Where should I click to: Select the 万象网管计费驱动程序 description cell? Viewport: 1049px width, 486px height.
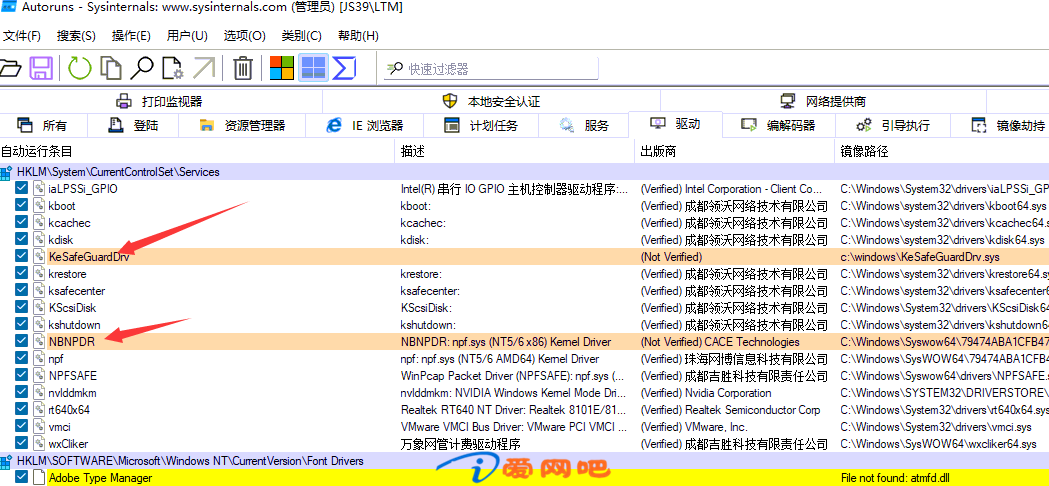click(x=461, y=444)
